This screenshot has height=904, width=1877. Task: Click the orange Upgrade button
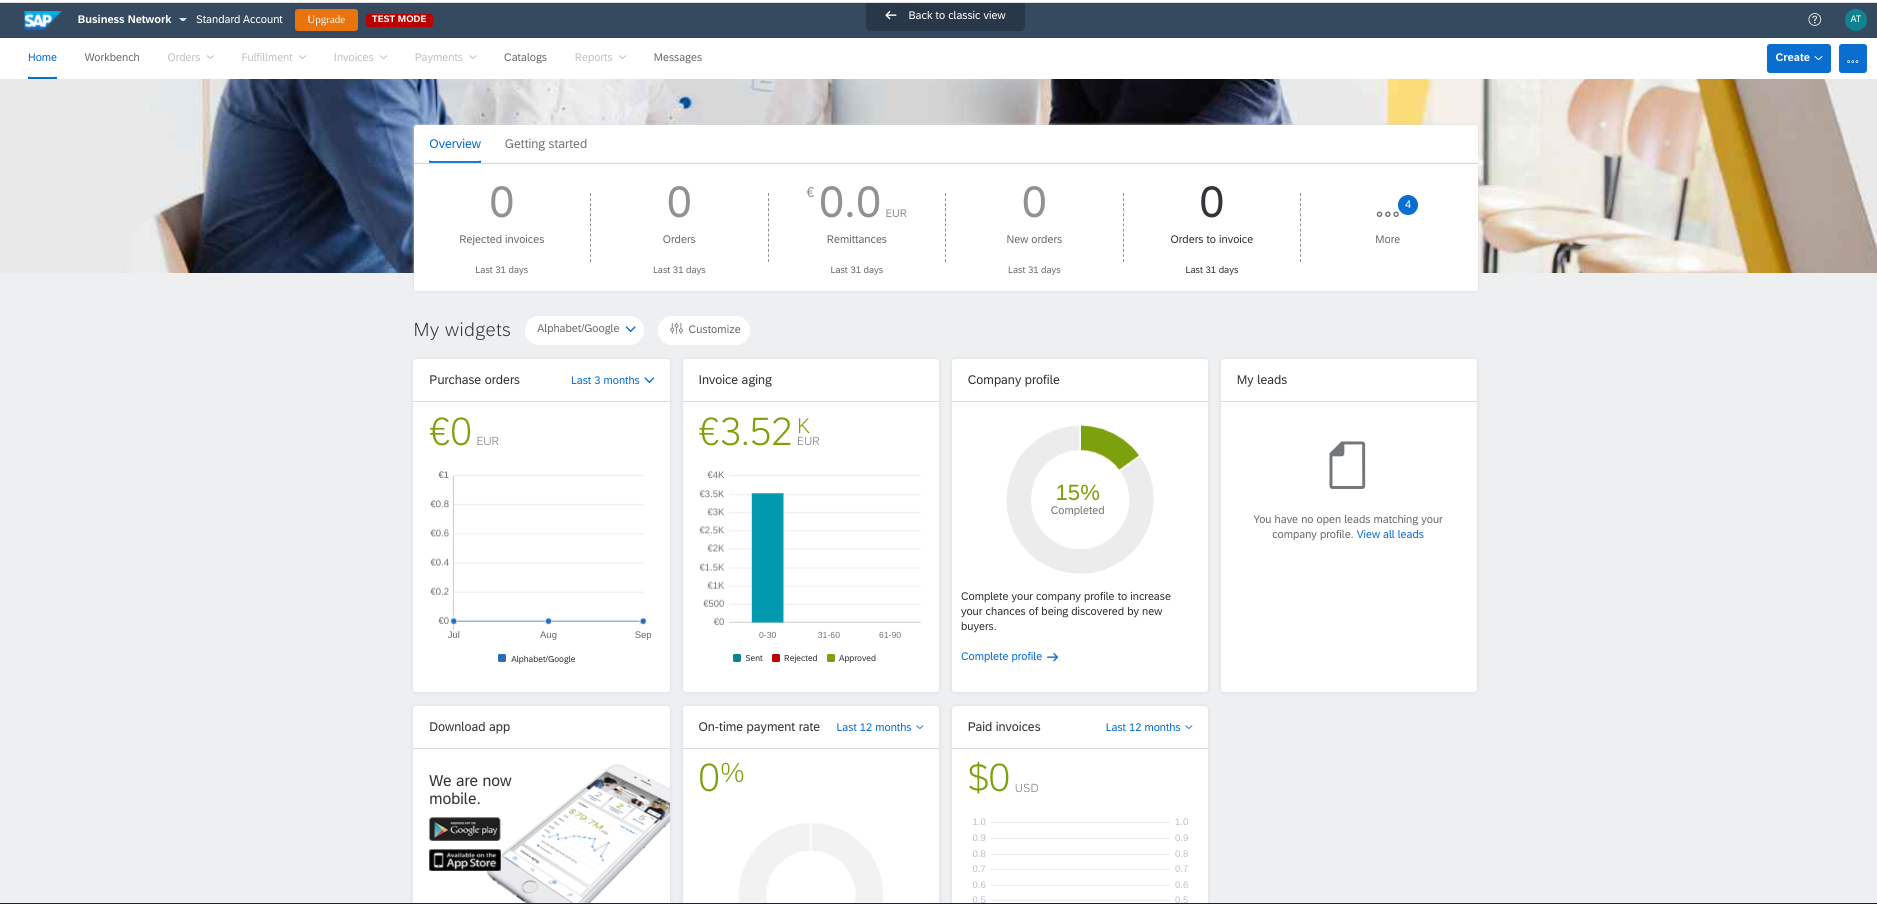tap(326, 19)
